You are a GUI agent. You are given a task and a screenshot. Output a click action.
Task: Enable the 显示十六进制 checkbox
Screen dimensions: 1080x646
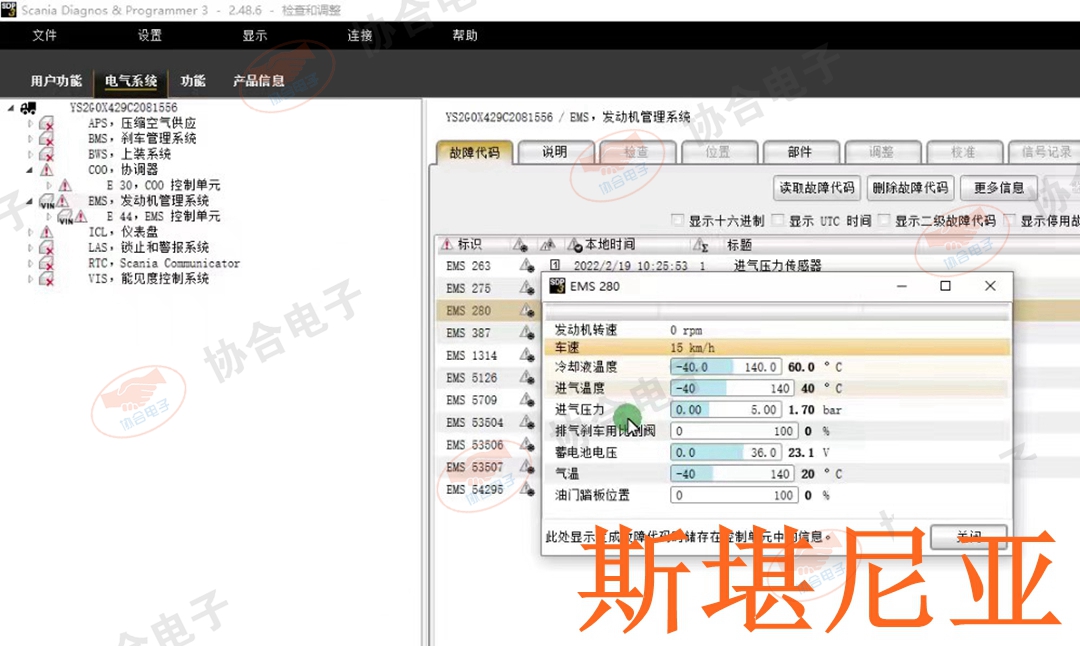678,220
